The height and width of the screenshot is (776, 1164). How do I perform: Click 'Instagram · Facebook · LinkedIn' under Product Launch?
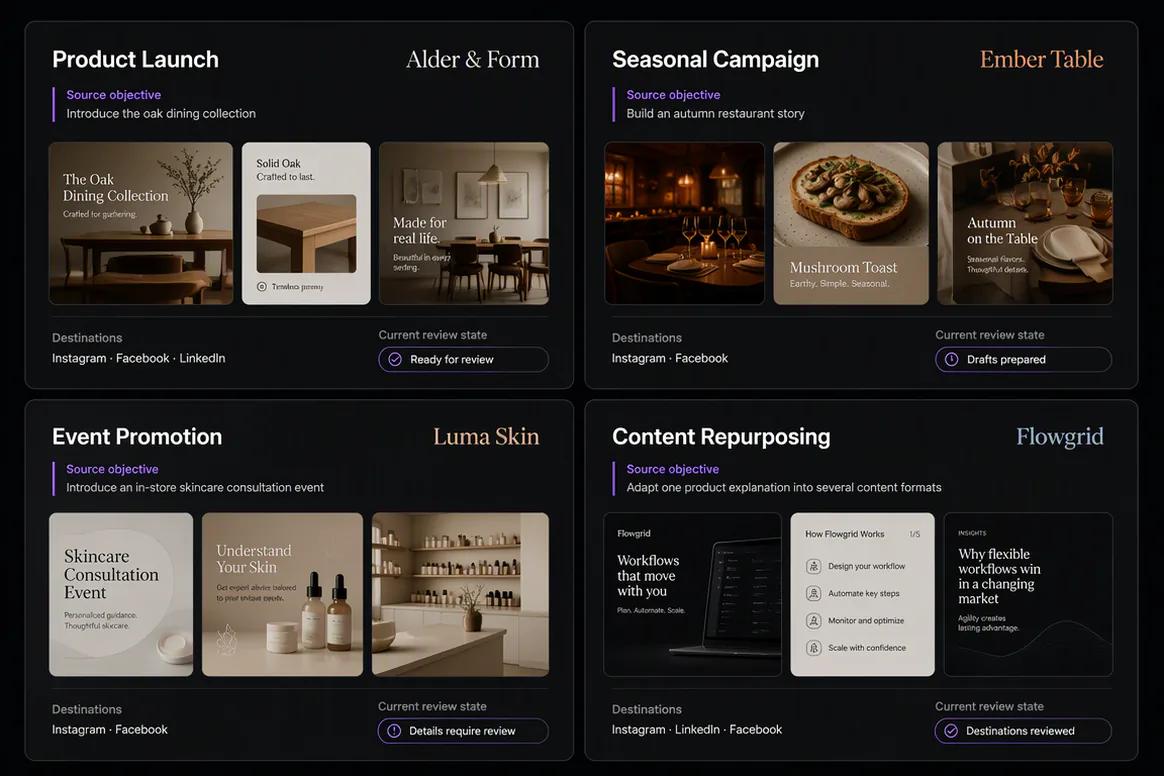coord(139,358)
